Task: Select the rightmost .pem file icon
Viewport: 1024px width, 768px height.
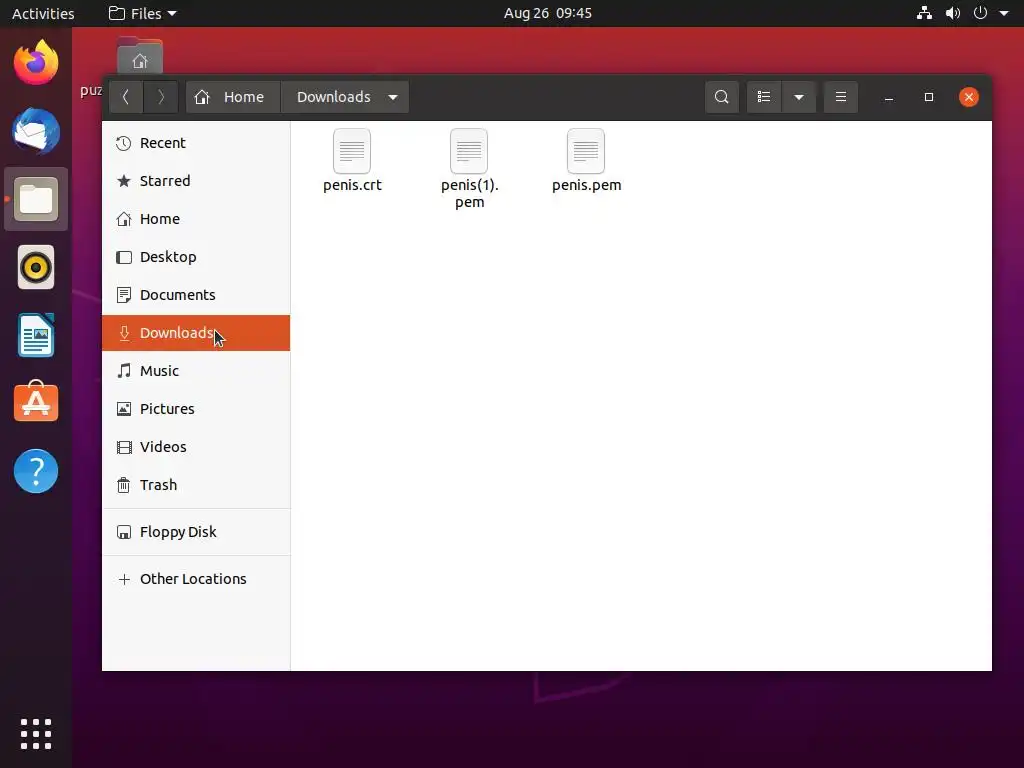Action: (586, 151)
